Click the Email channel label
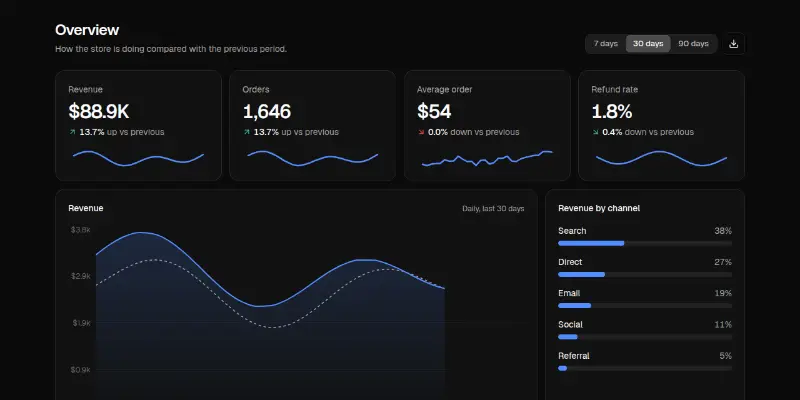 [x=569, y=293]
